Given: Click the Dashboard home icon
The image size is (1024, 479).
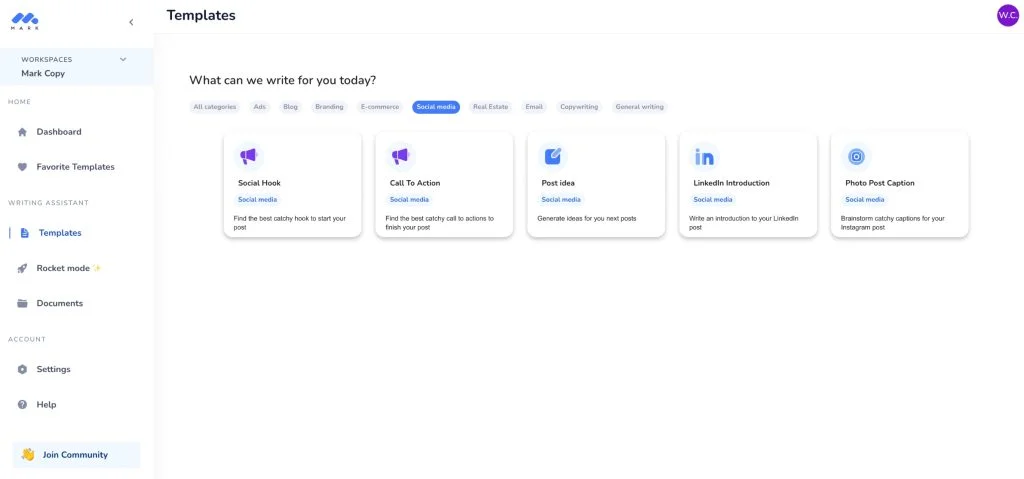Looking at the screenshot, I should [x=22, y=132].
